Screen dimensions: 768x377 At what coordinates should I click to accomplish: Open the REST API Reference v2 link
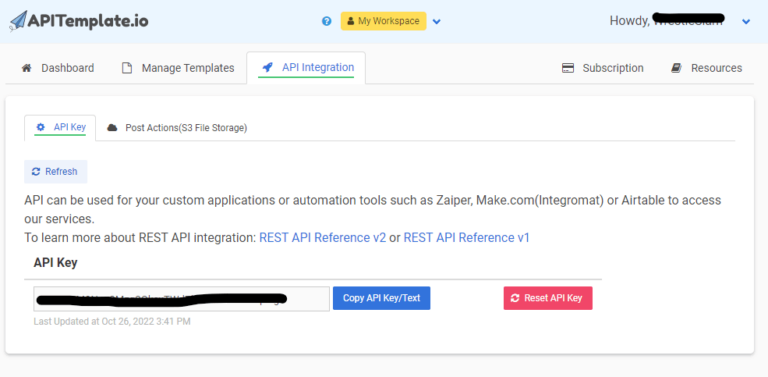(x=322, y=238)
